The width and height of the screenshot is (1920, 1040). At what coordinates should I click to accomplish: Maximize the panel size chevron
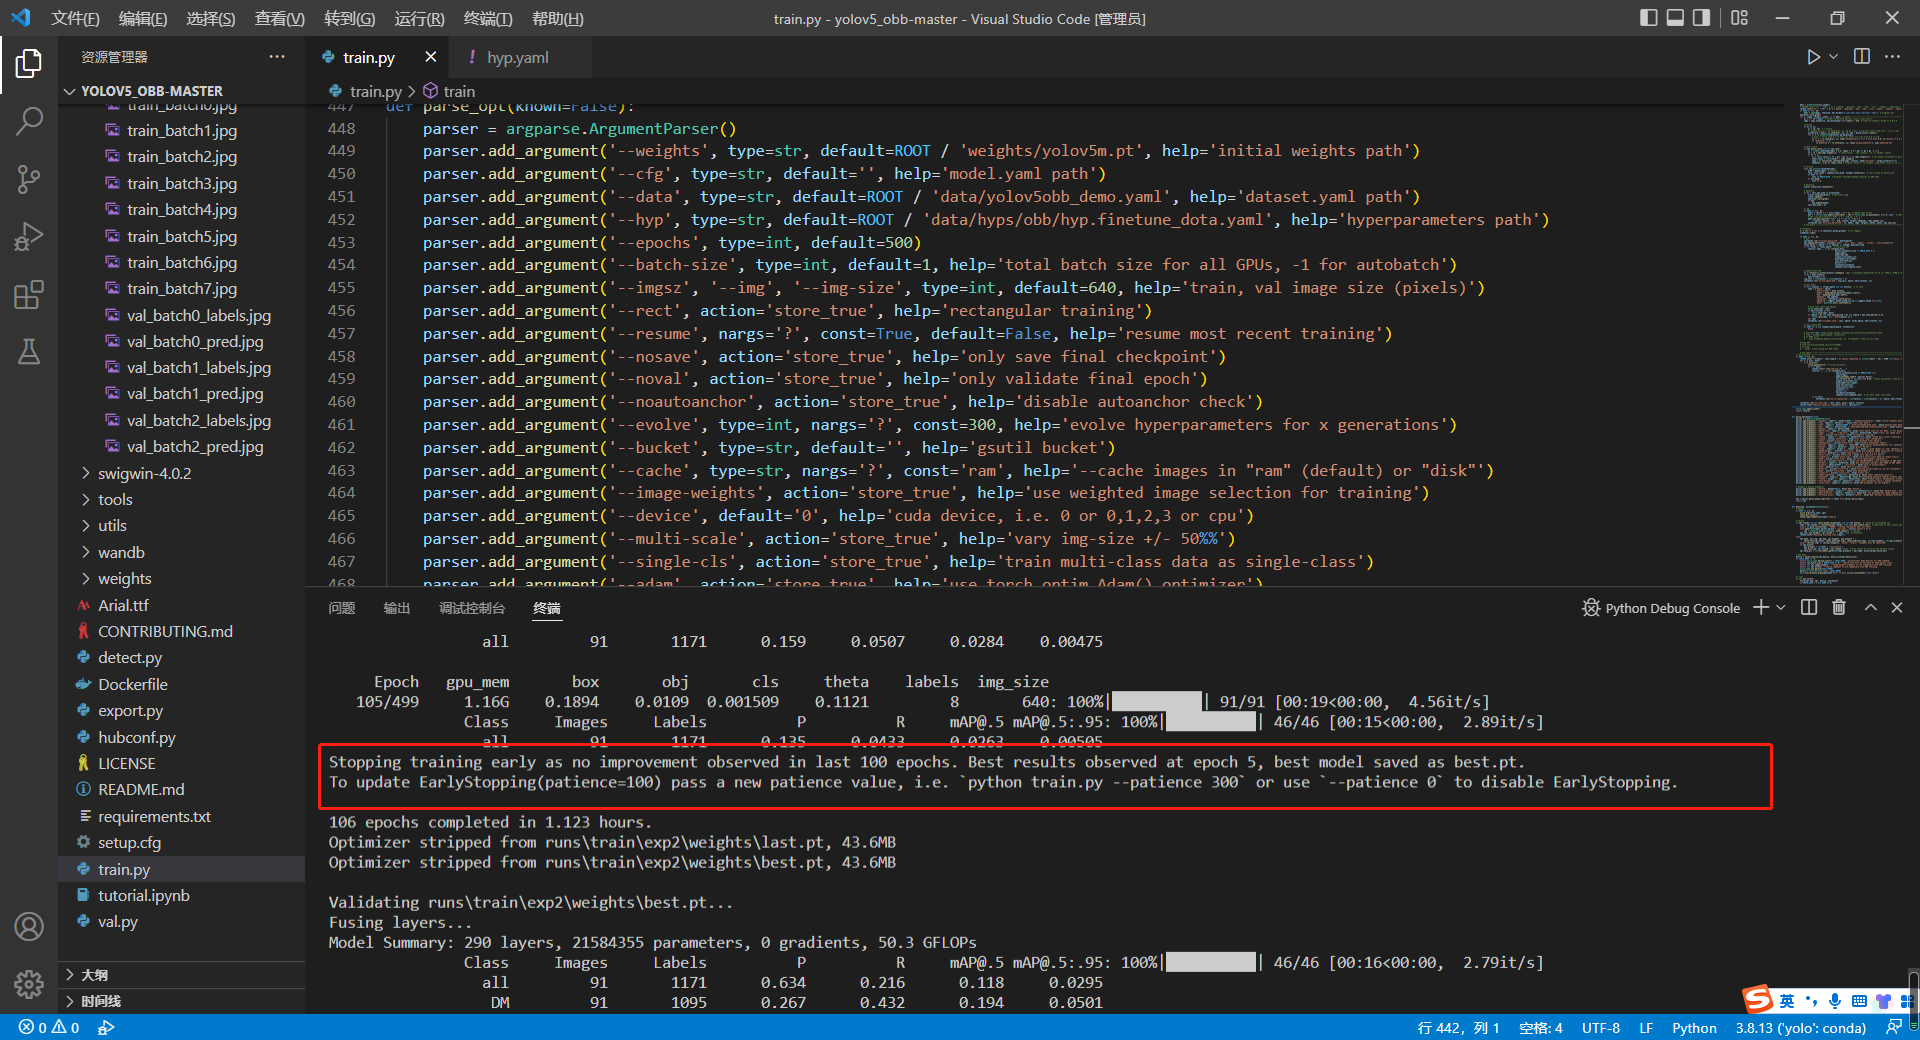1870,607
